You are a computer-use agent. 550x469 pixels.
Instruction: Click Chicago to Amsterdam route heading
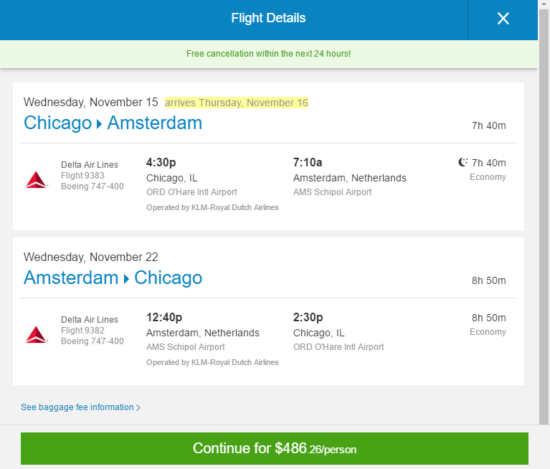point(113,123)
